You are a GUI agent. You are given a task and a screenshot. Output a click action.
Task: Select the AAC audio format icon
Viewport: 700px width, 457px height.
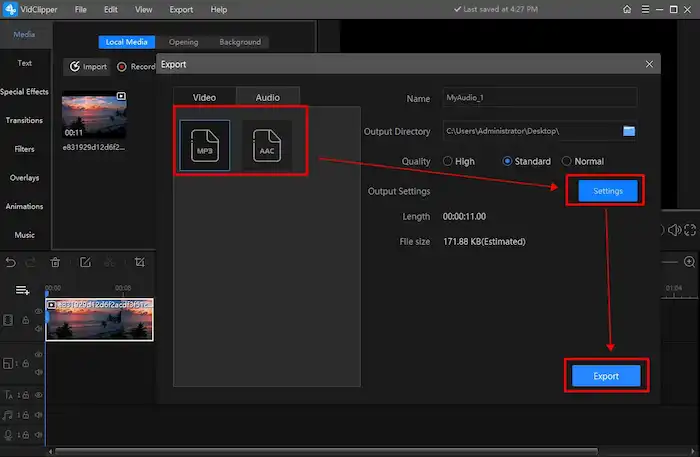(x=267, y=145)
